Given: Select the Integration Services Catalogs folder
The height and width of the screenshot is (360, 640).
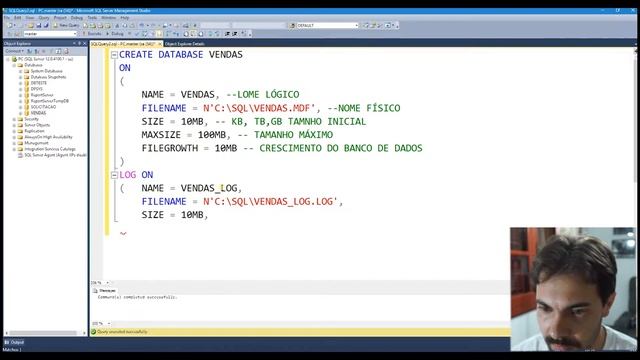Looking at the screenshot, I should point(50,149).
